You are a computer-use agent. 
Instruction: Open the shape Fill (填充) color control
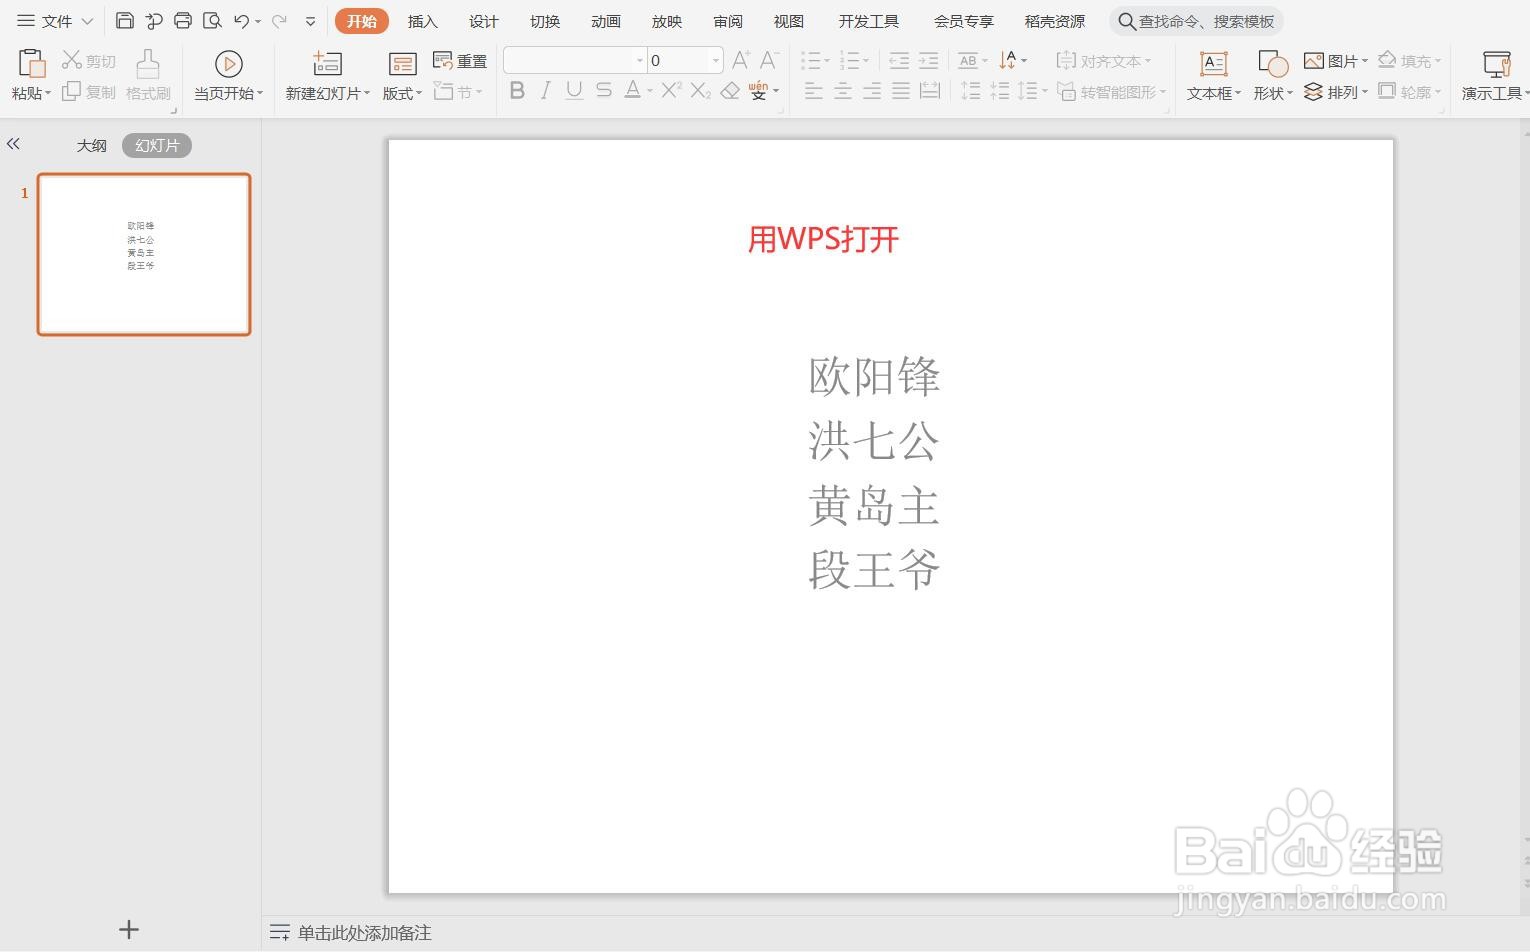(x=1409, y=61)
